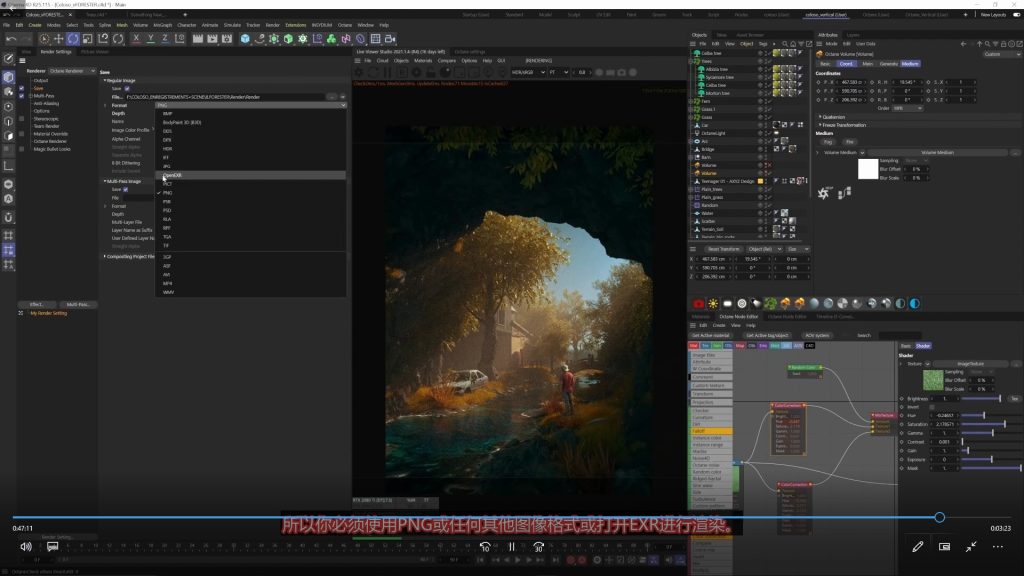
Task: Toggle the Invert checkbox in Shader panel
Action: click(932, 407)
